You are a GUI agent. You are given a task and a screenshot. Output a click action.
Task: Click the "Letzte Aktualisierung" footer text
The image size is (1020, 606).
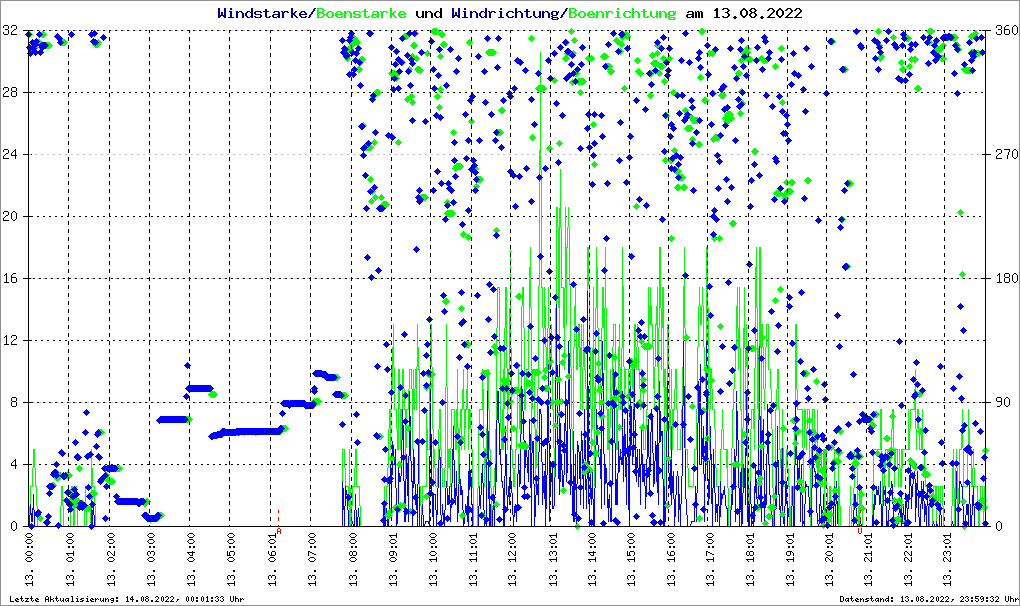click(125, 599)
